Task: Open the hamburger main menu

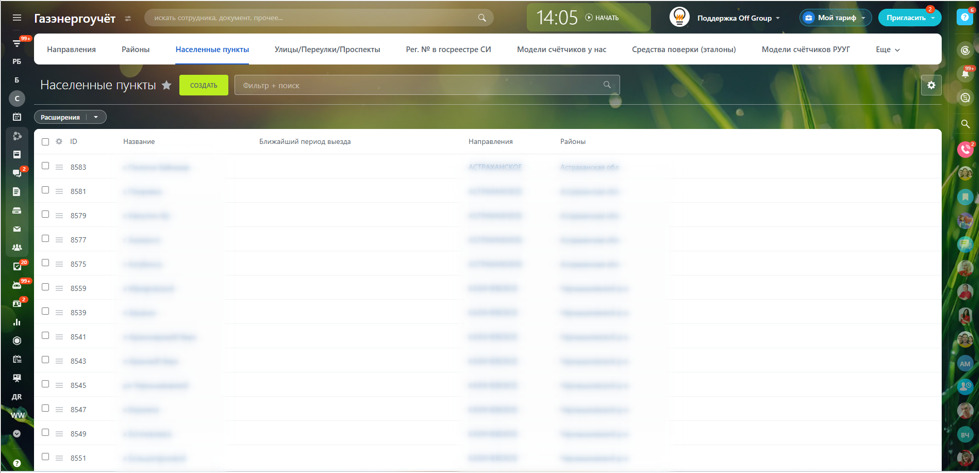Action: point(17,17)
